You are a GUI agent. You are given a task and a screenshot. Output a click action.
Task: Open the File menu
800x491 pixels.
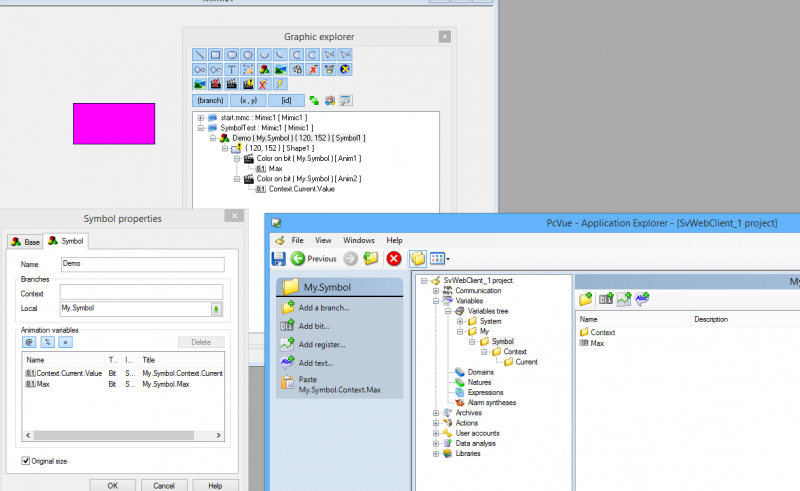[x=297, y=240]
